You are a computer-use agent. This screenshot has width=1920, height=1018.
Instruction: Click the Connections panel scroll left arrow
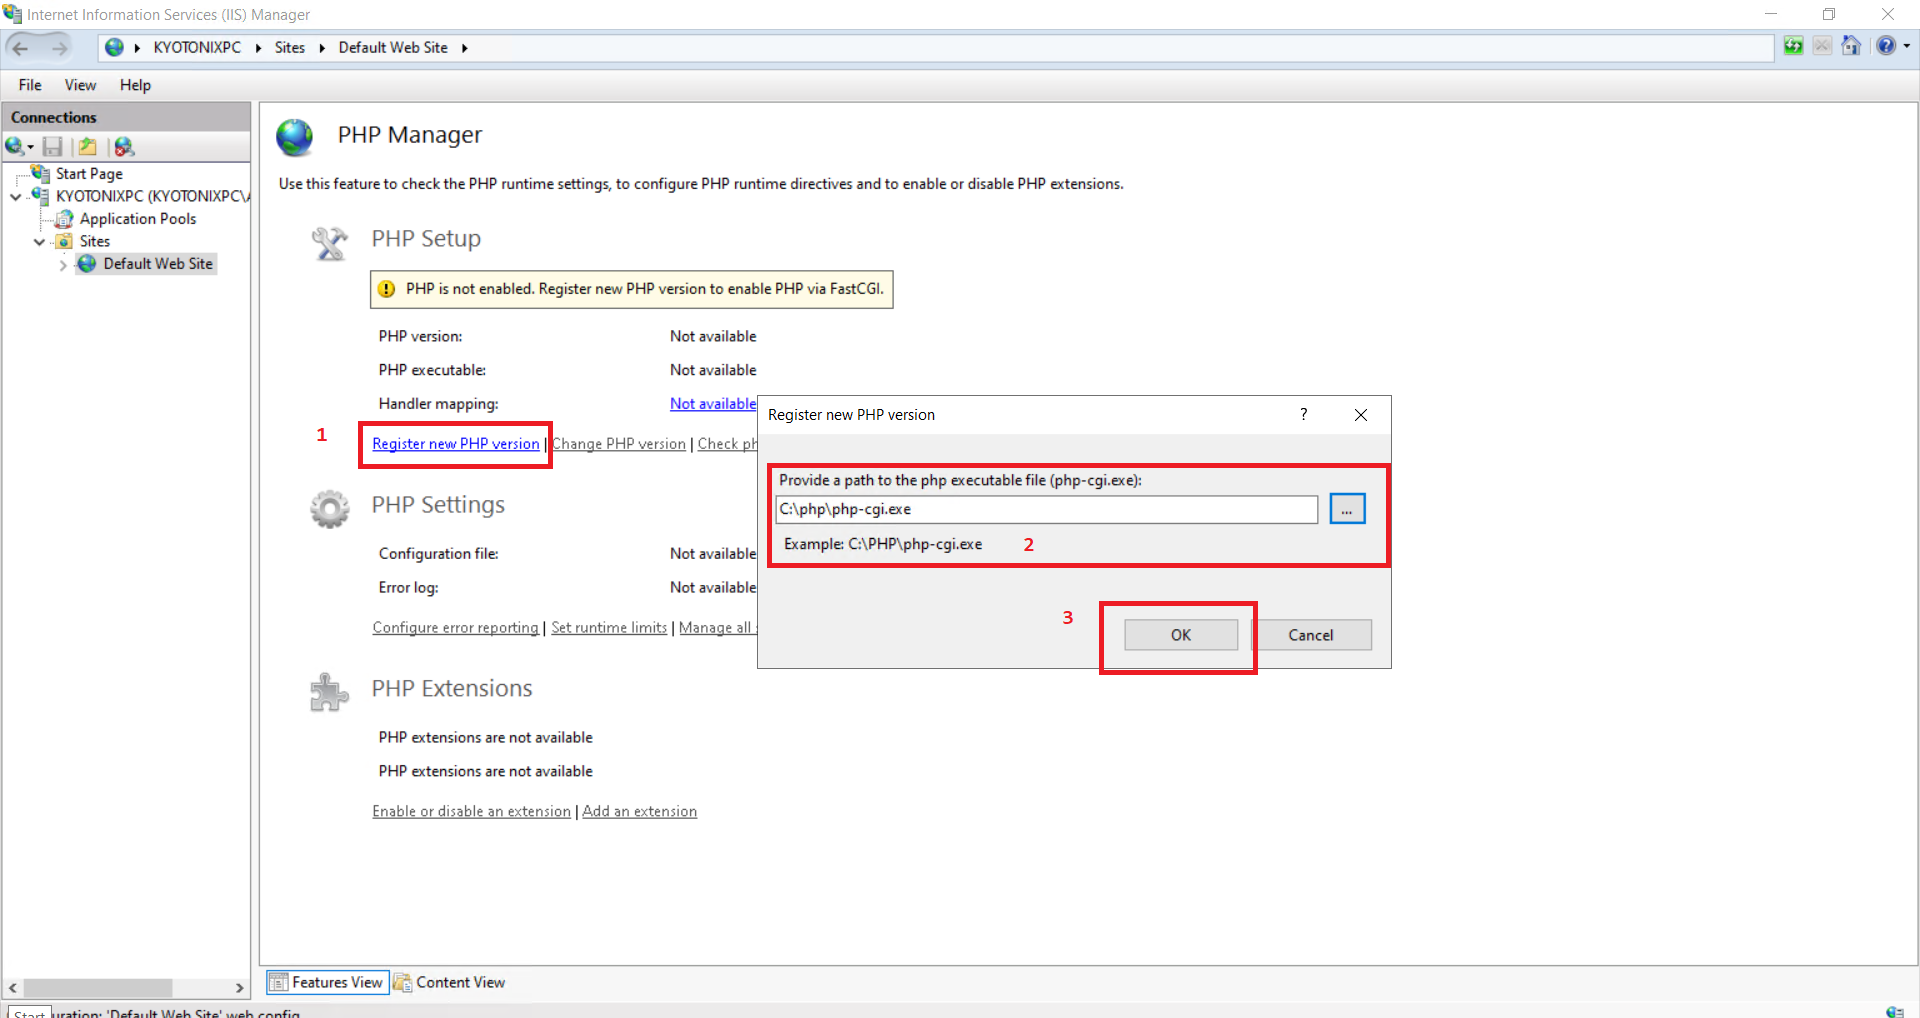(x=12, y=988)
